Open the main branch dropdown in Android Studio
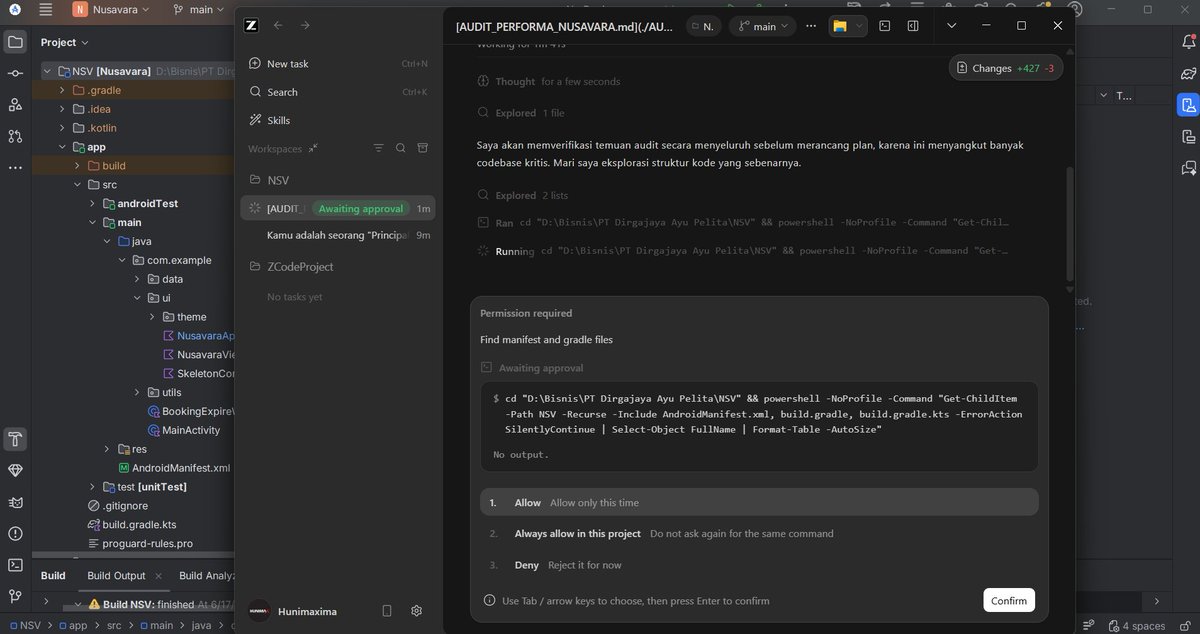The image size is (1200, 634). click(199, 10)
